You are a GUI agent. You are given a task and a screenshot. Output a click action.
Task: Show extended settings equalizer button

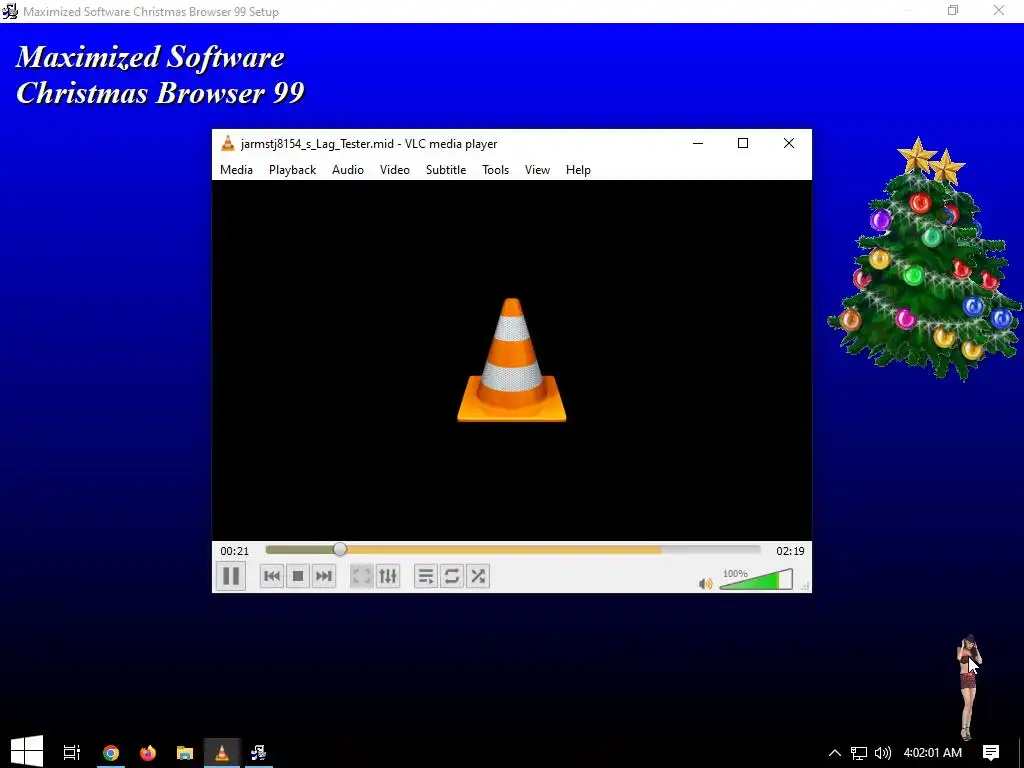pos(388,576)
